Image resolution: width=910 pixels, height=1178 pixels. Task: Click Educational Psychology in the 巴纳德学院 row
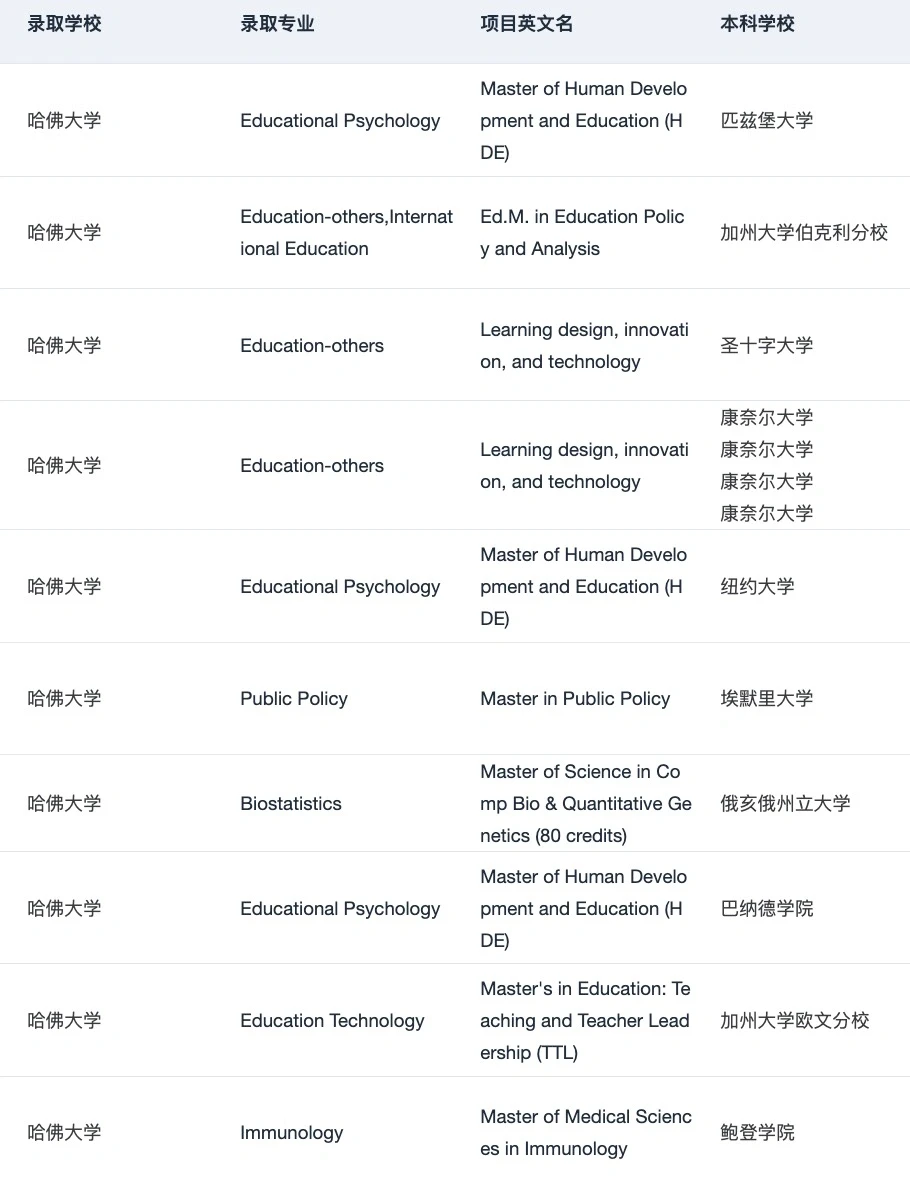[x=340, y=910]
